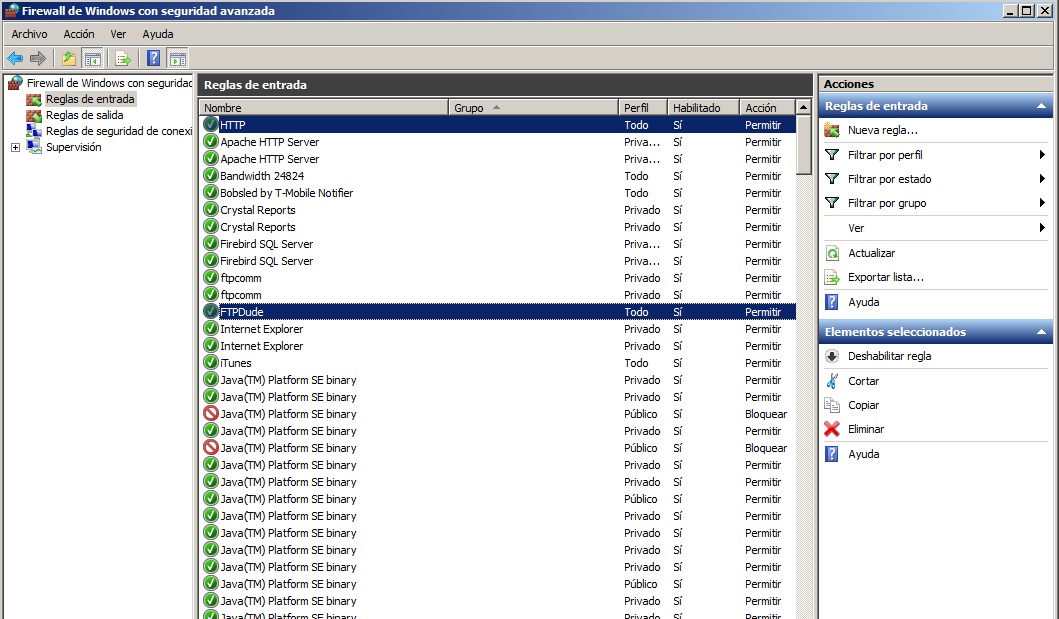1059x619 pixels.
Task: Select the HTTP rule row
Action: click(x=498, y=125)
